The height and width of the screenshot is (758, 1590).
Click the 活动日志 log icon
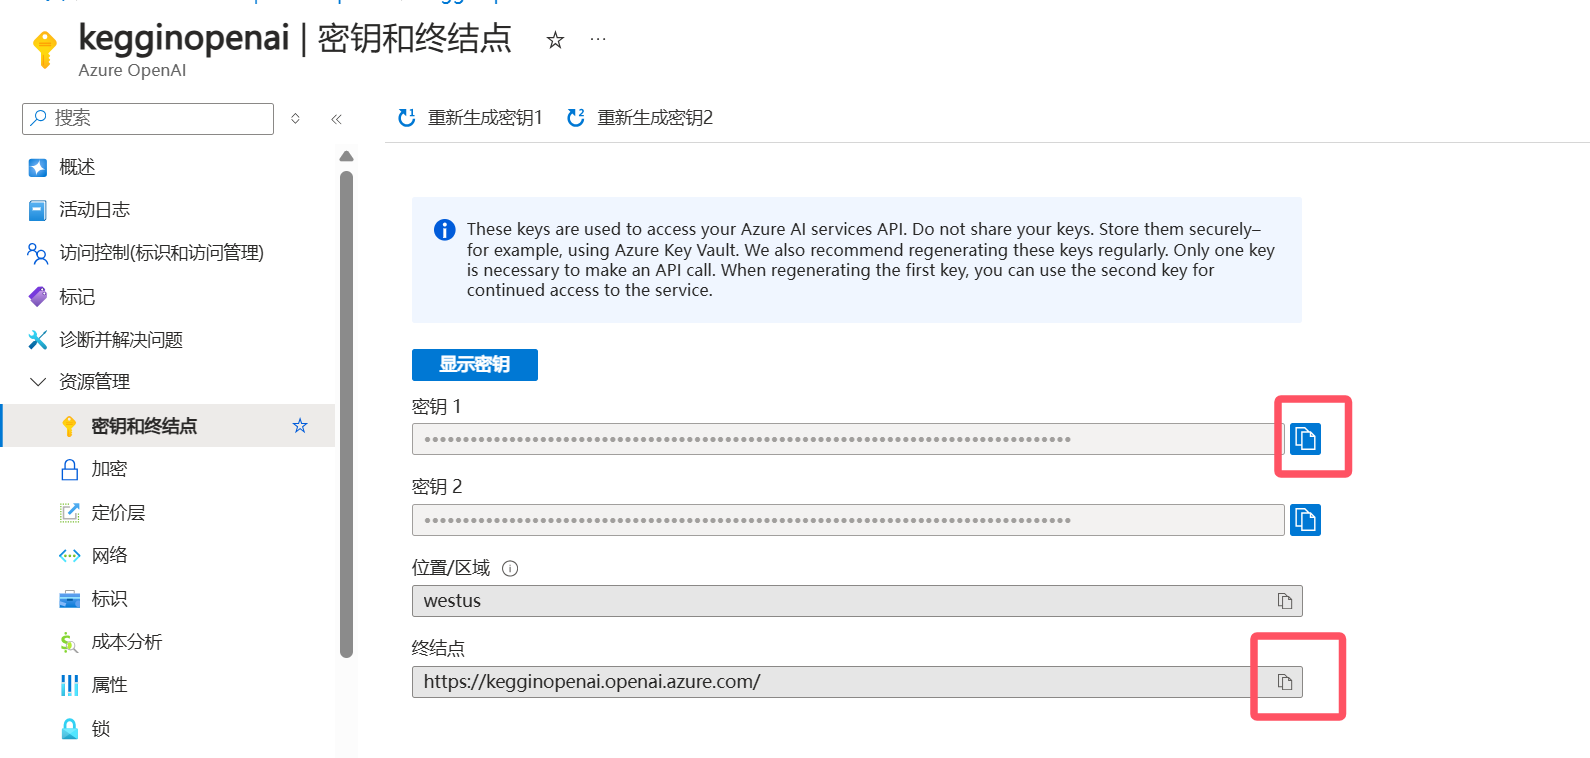(38, 210)
